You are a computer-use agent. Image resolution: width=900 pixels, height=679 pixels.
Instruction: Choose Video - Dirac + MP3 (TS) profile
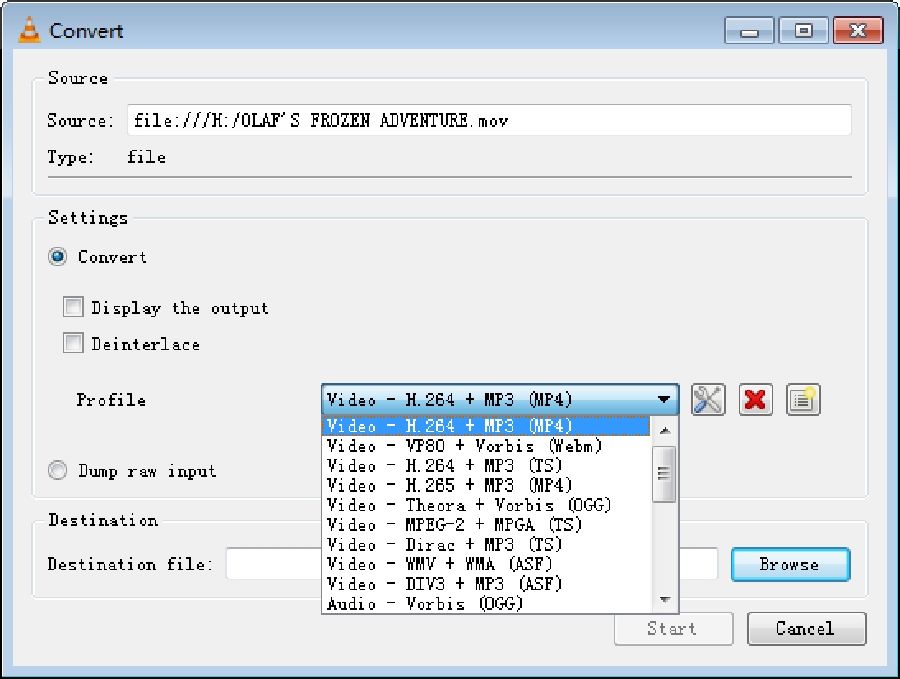point(487,545)
